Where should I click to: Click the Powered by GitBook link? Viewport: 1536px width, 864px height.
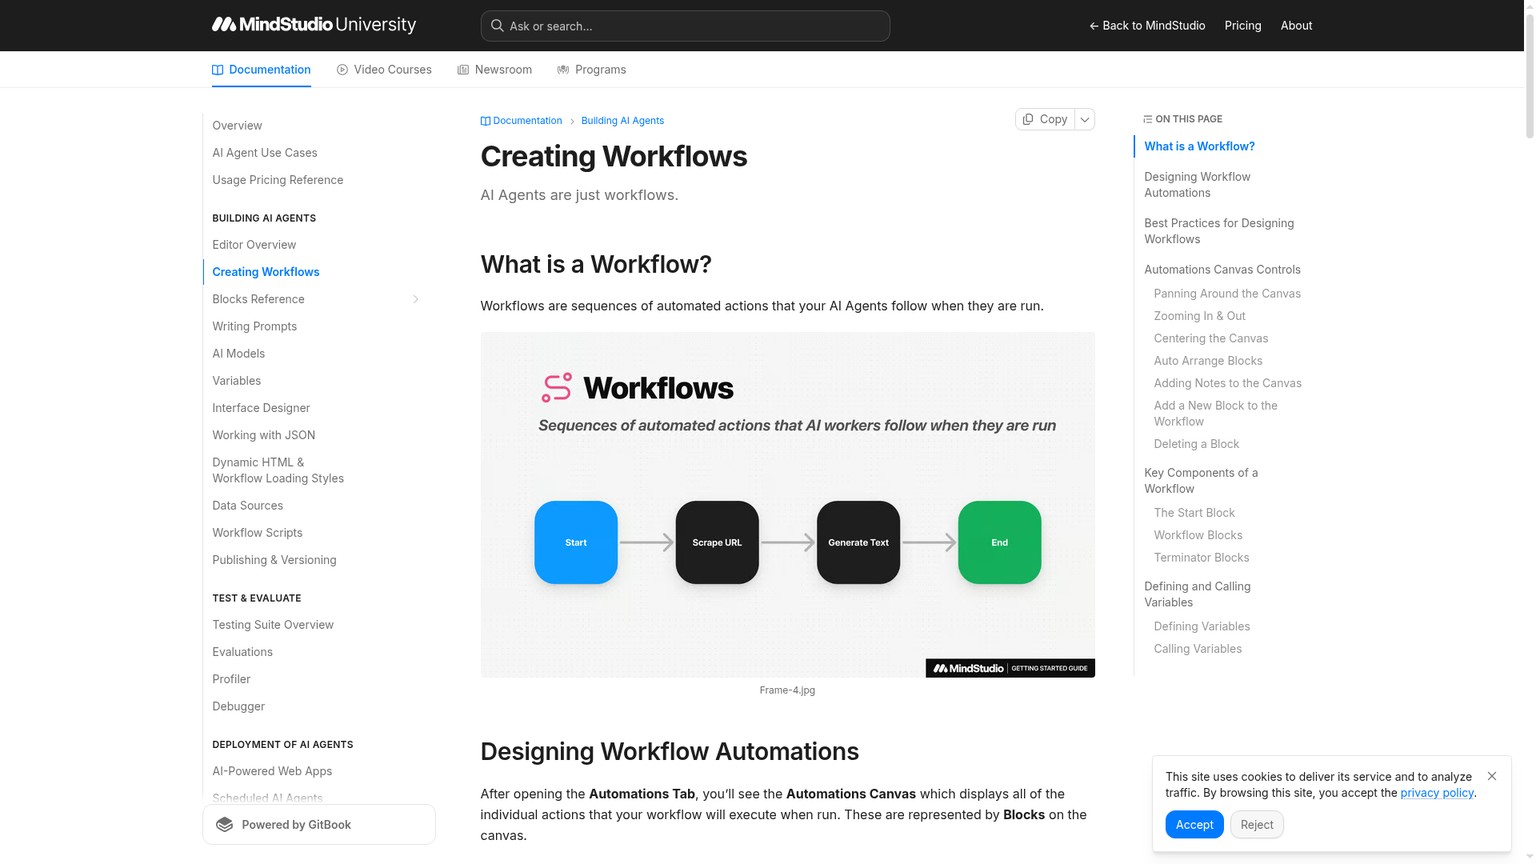319,825
